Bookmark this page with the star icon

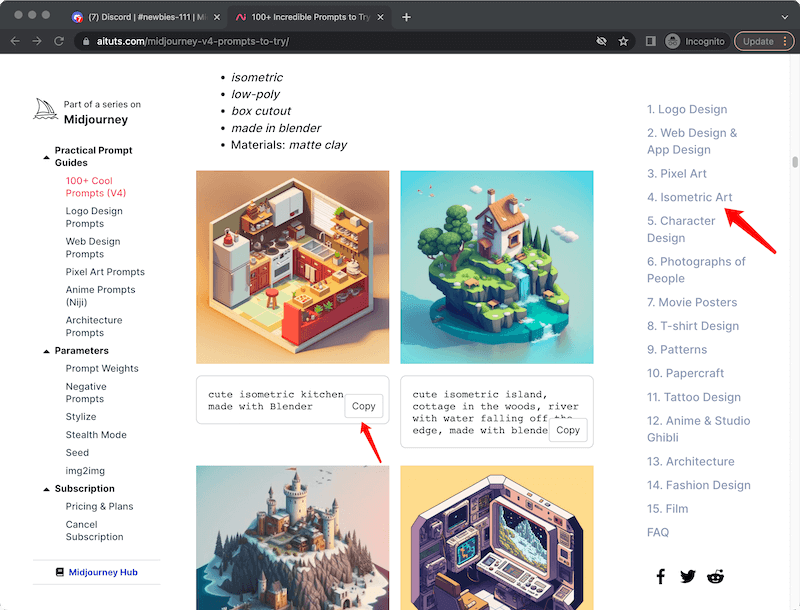(x=624, y=41)
